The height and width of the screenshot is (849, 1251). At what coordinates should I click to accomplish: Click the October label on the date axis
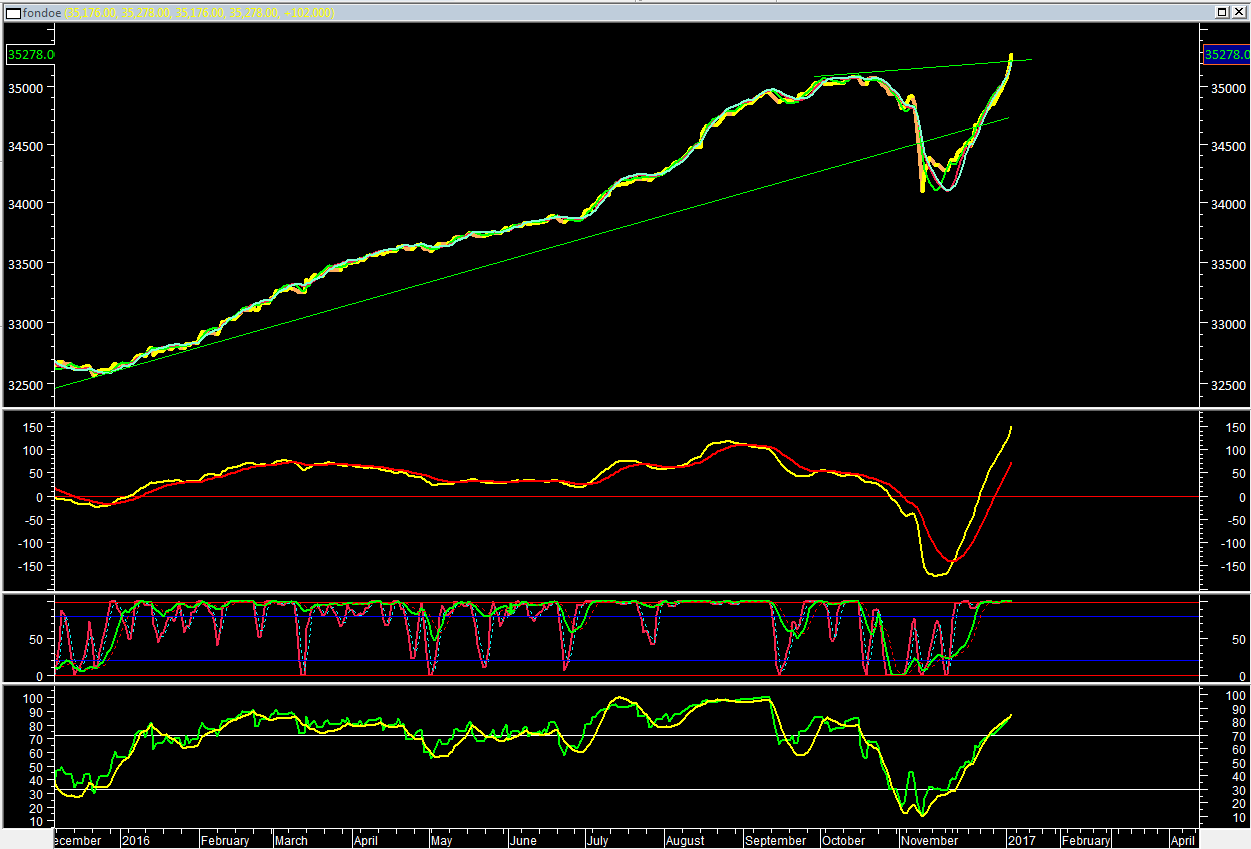[844, 841]
